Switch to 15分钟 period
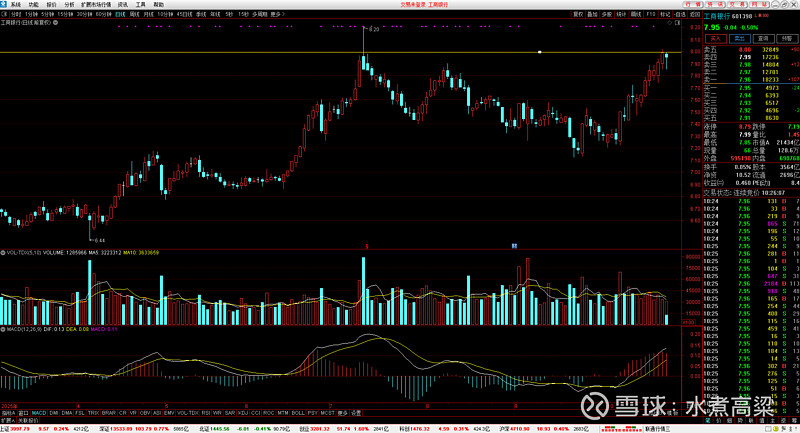This screenshot has height=433, width=800. 65,14
